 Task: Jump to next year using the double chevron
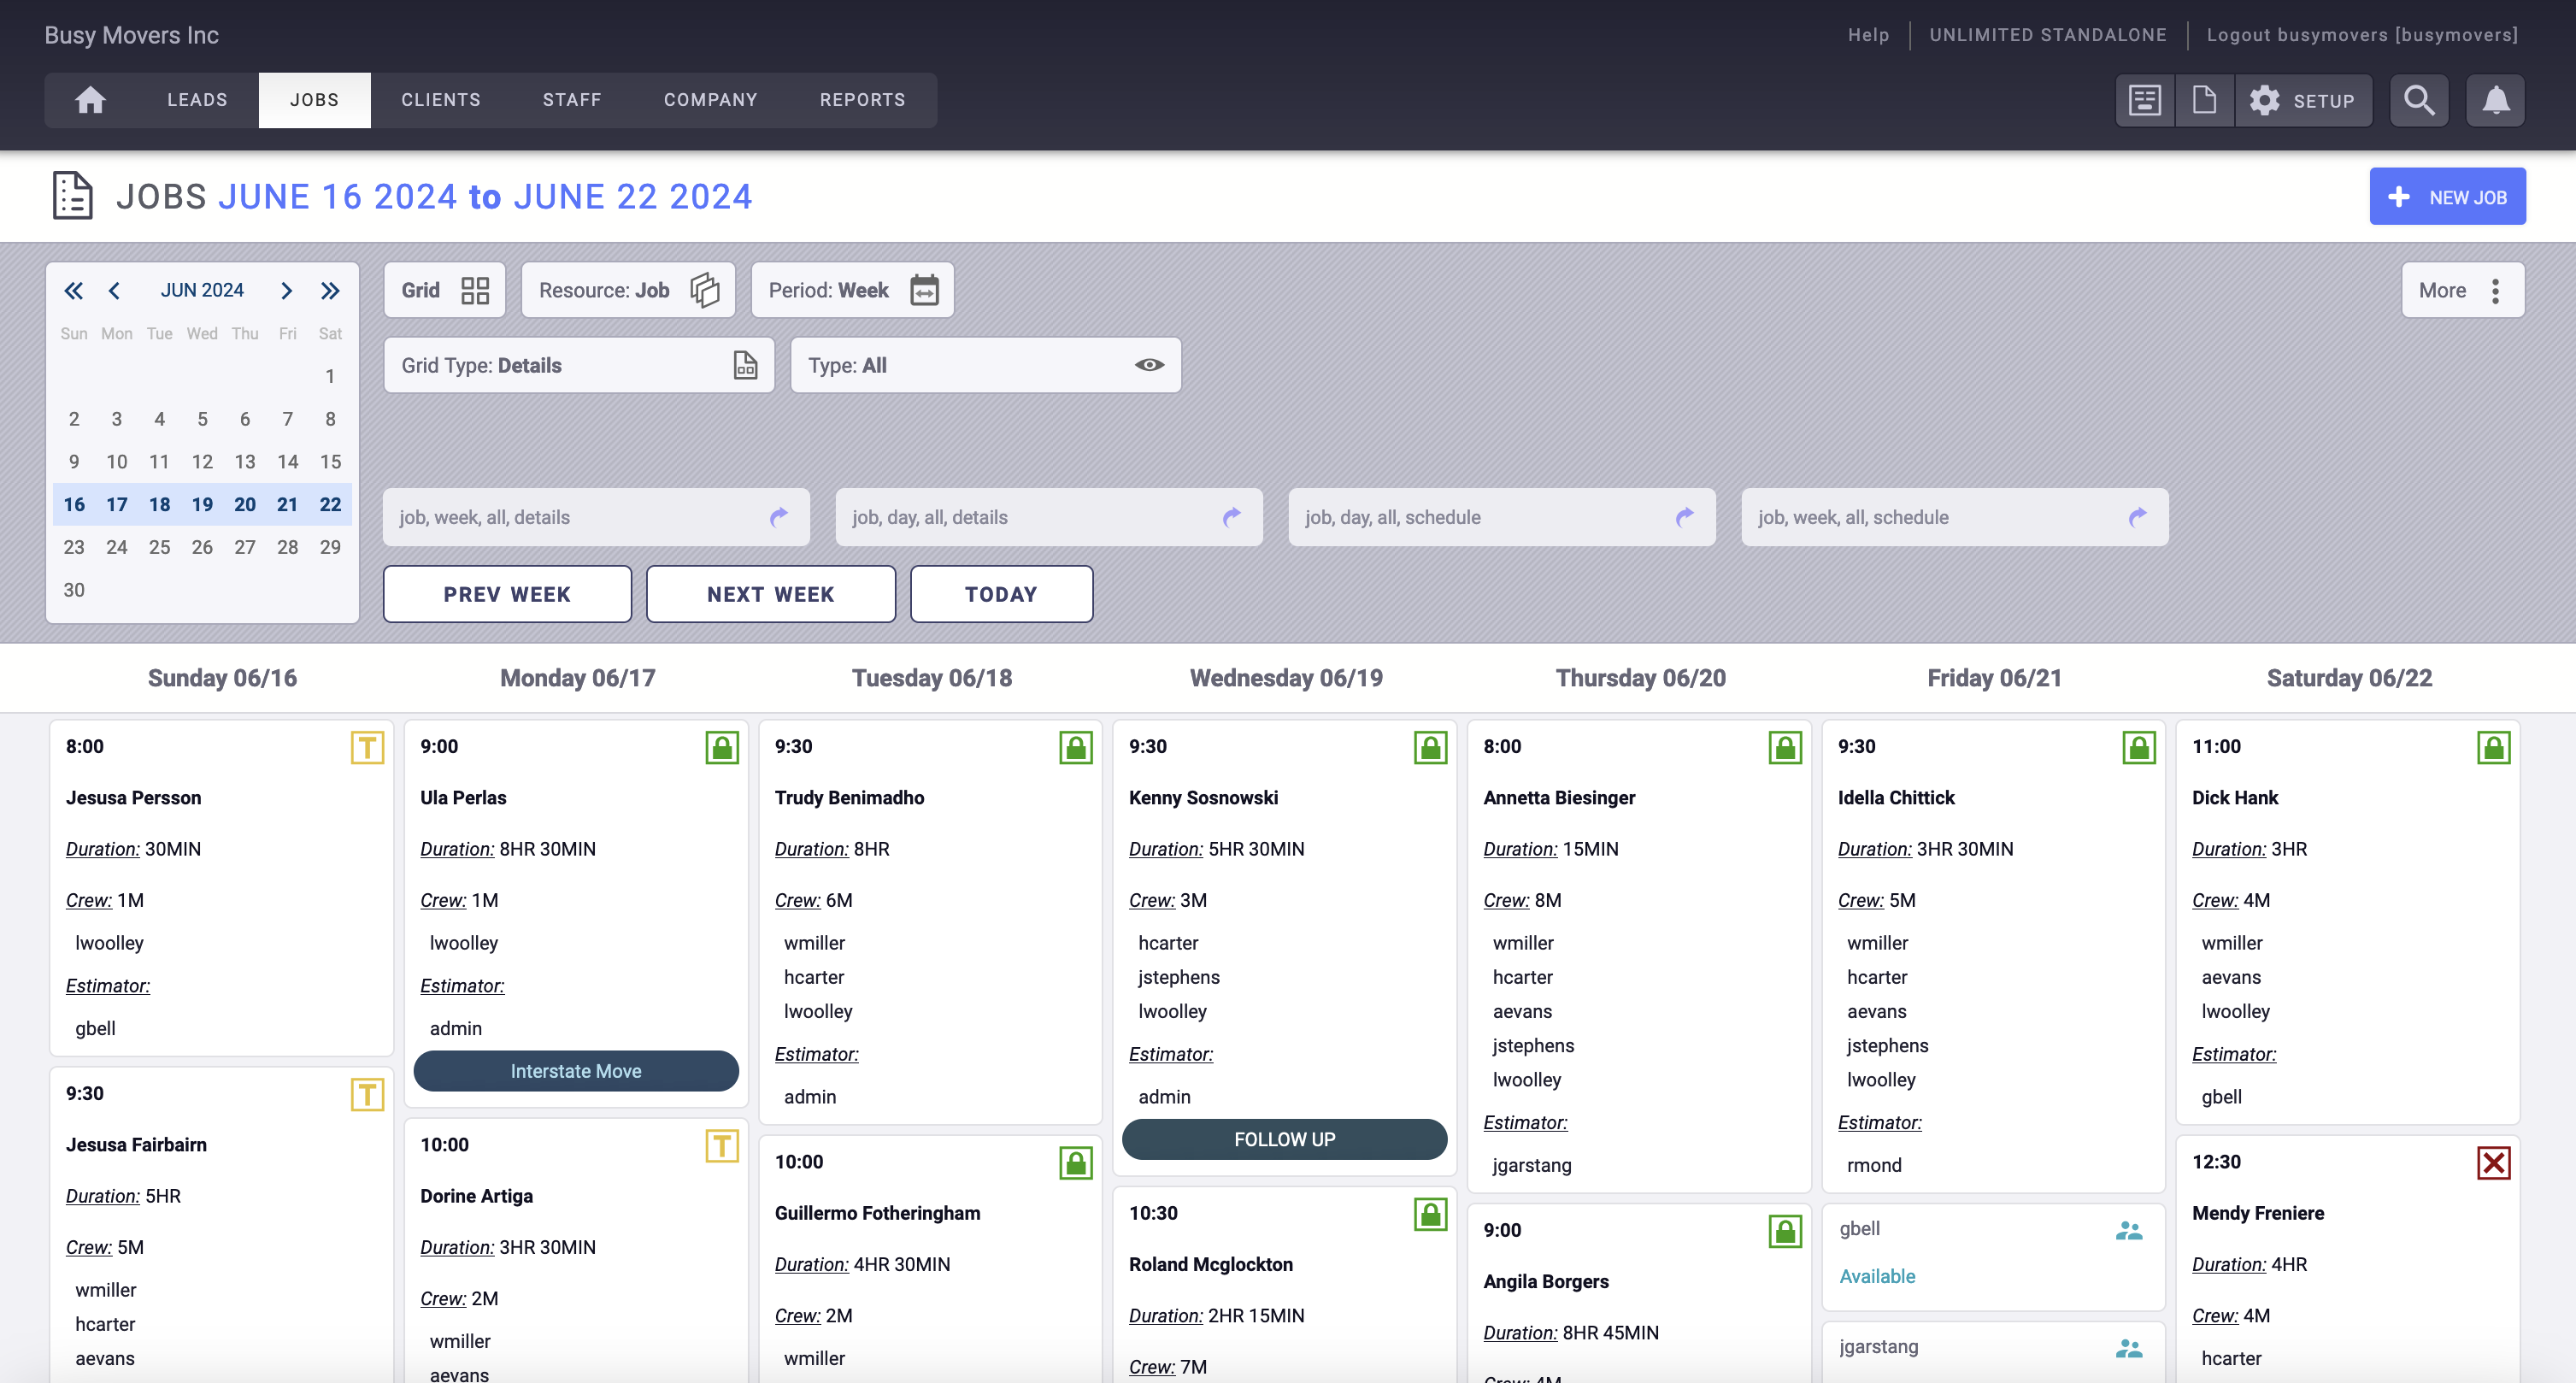pos(330,290)
